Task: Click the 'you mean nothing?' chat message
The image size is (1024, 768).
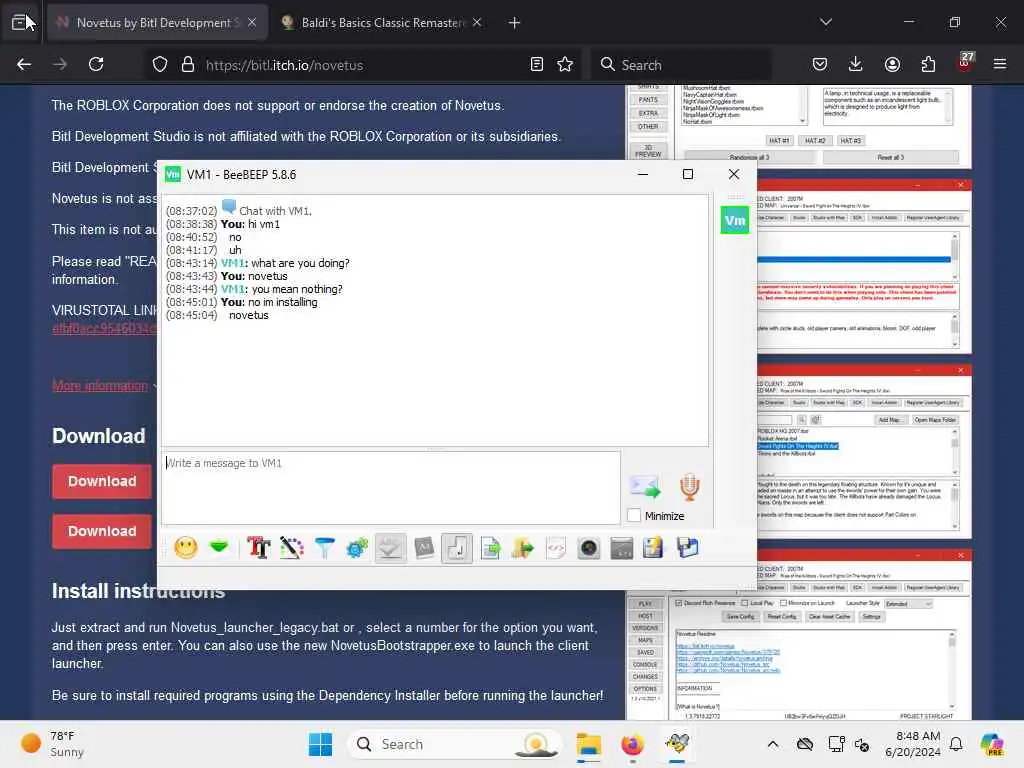Action: tap(297, 289)
